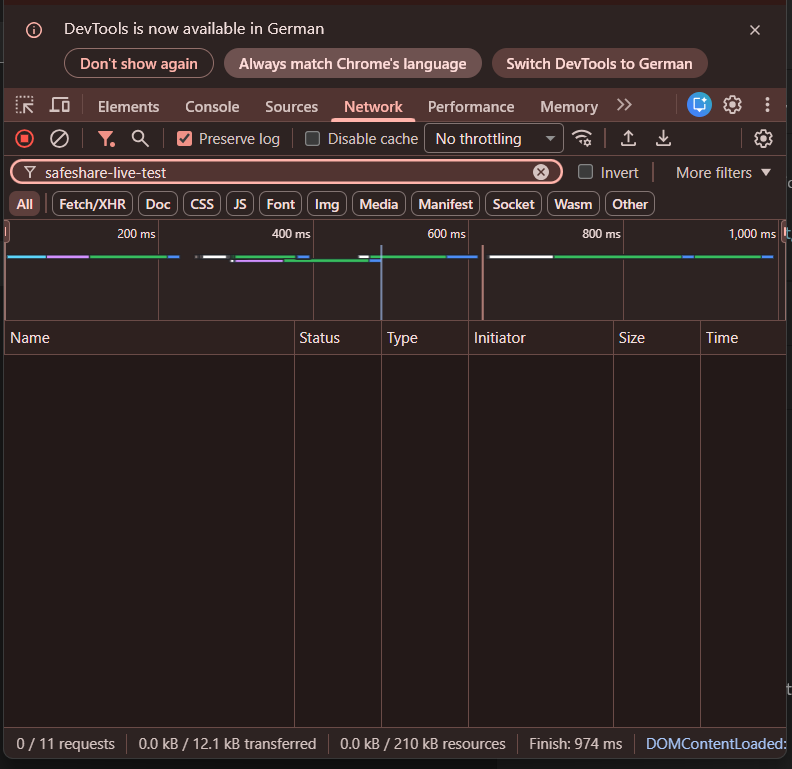The width and height of the screenshot is (792, 769).
Task: Click the red load event marker
Action: (x=483, y=283)
